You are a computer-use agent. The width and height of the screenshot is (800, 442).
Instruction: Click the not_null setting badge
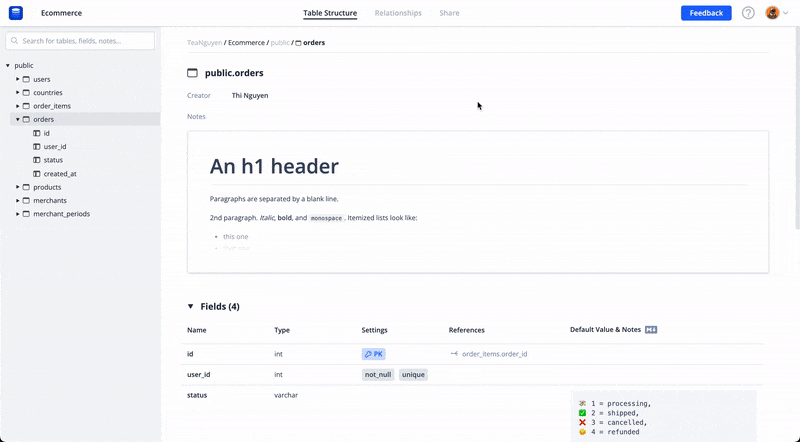pos(378,375)
